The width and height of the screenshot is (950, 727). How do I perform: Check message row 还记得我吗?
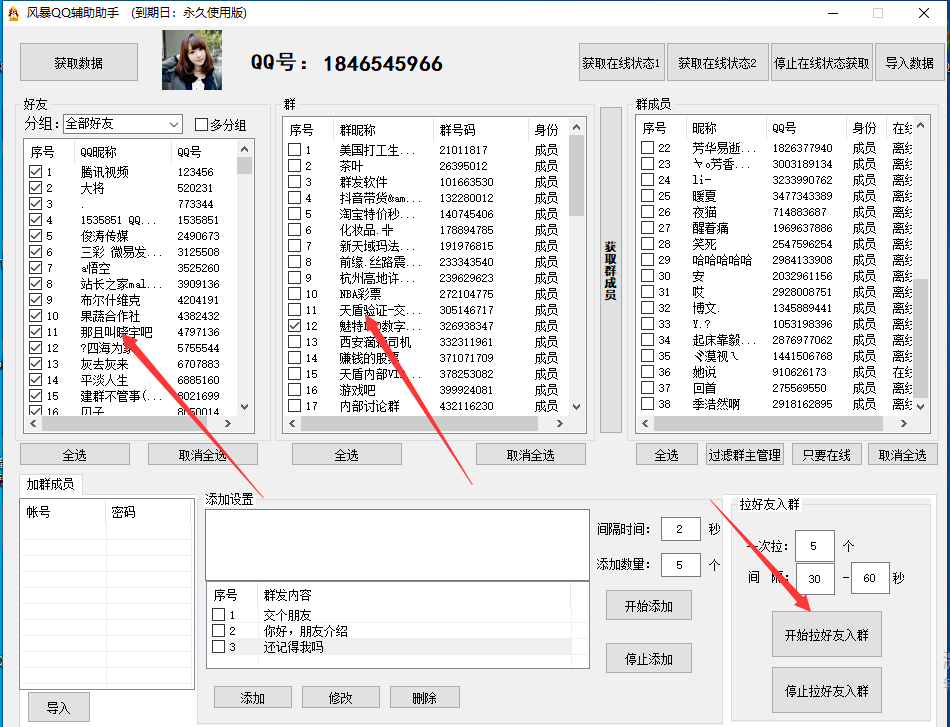click(219, 646)
